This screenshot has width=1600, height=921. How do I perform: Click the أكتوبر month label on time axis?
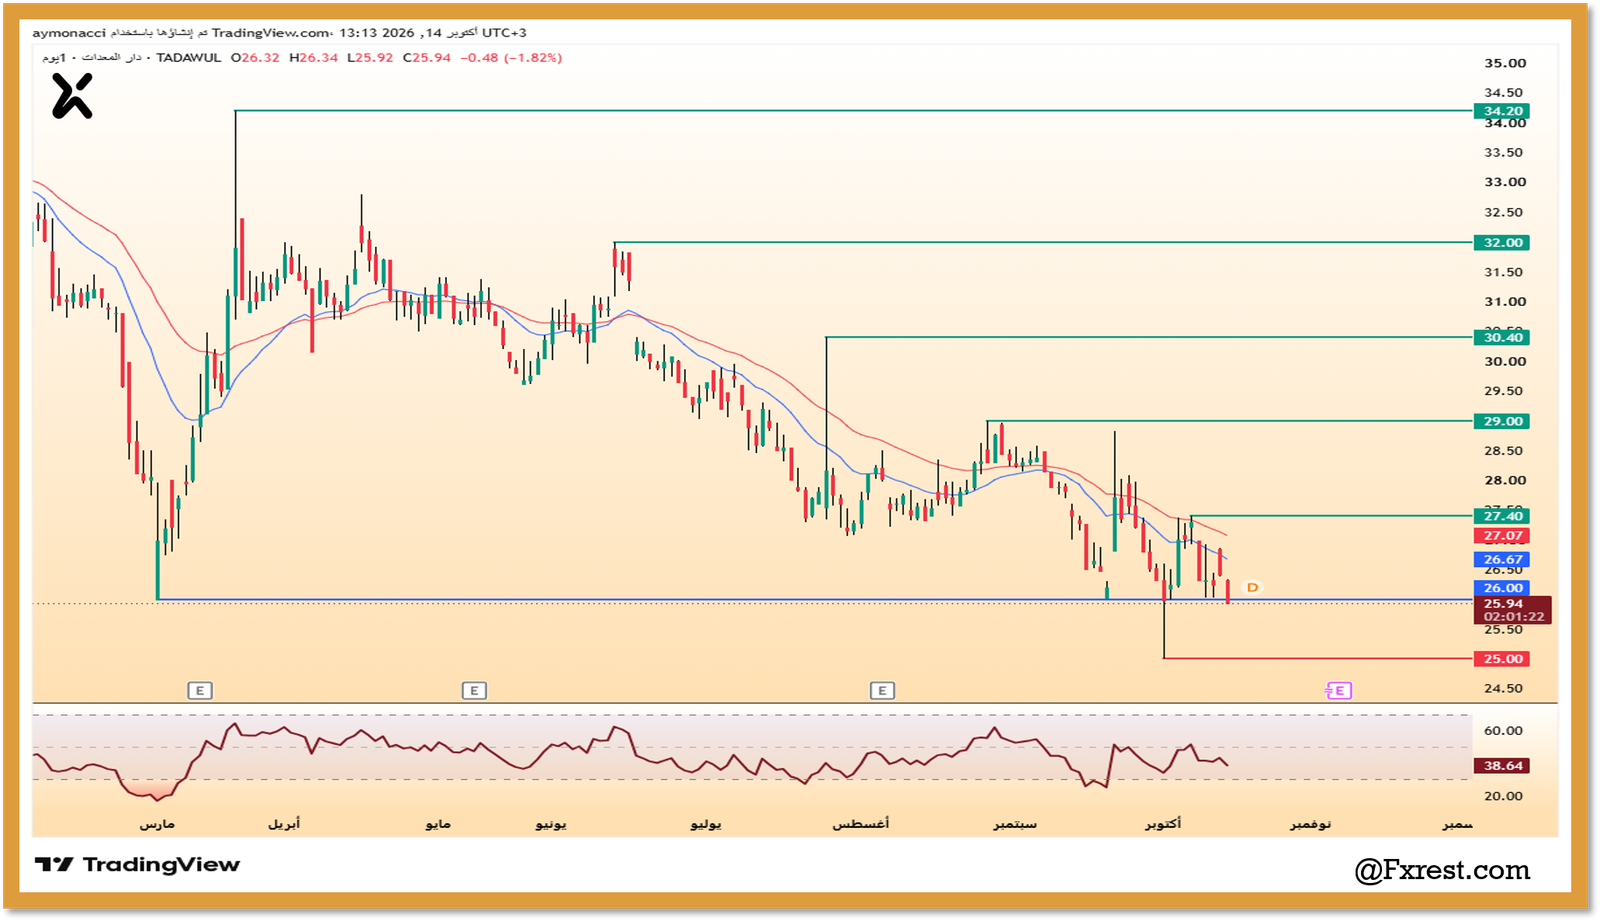coord(1163,824)
